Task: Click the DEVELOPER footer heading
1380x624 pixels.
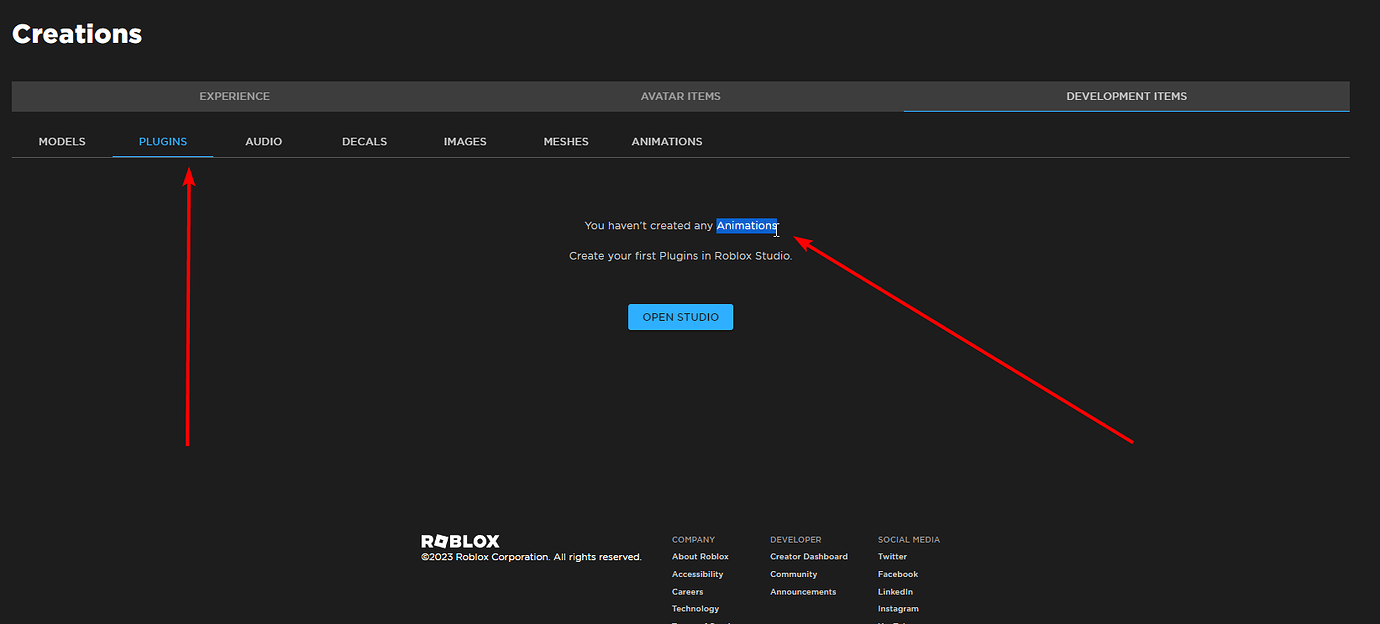Action: pyautogui.click(x=796, y=540)
